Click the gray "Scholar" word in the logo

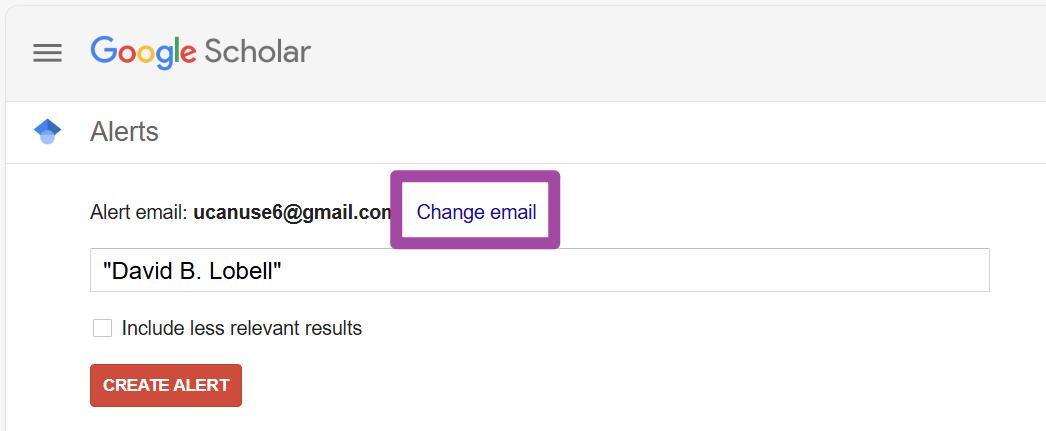tap(257, 51)
